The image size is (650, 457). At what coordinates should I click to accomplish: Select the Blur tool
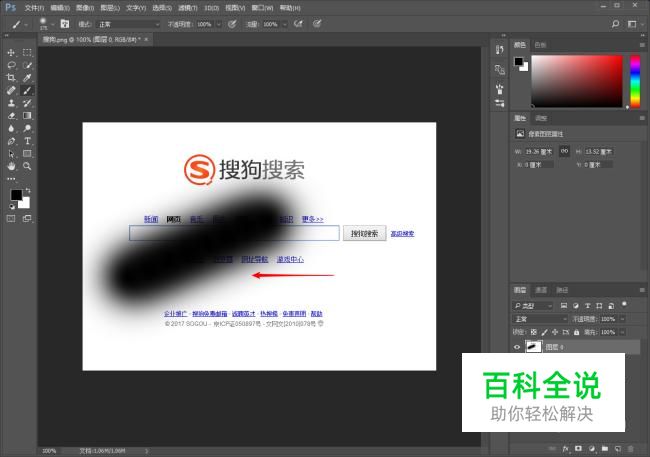[x=11, y=129]
